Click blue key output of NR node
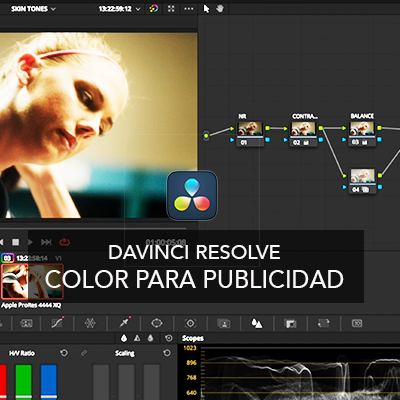 [x=268, y=140]
